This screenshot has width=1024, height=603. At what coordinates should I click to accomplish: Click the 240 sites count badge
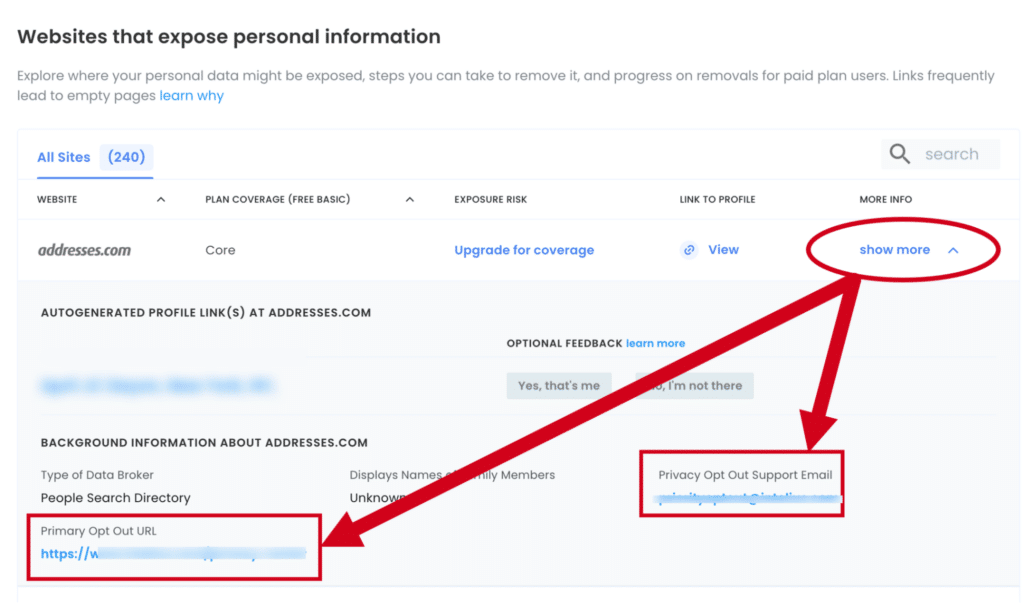point(127,157)
